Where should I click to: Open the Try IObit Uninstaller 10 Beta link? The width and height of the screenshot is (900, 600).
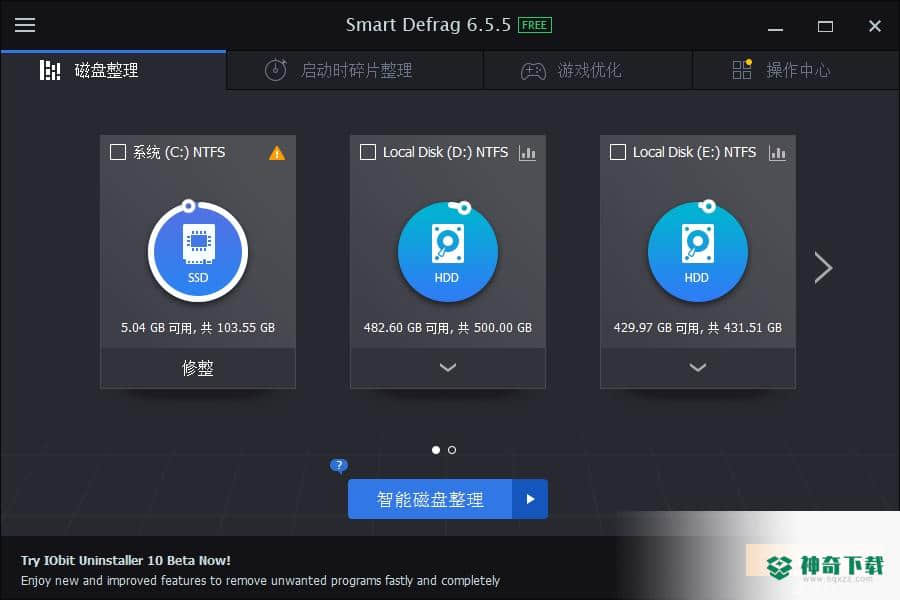click(x=126, y=560)
